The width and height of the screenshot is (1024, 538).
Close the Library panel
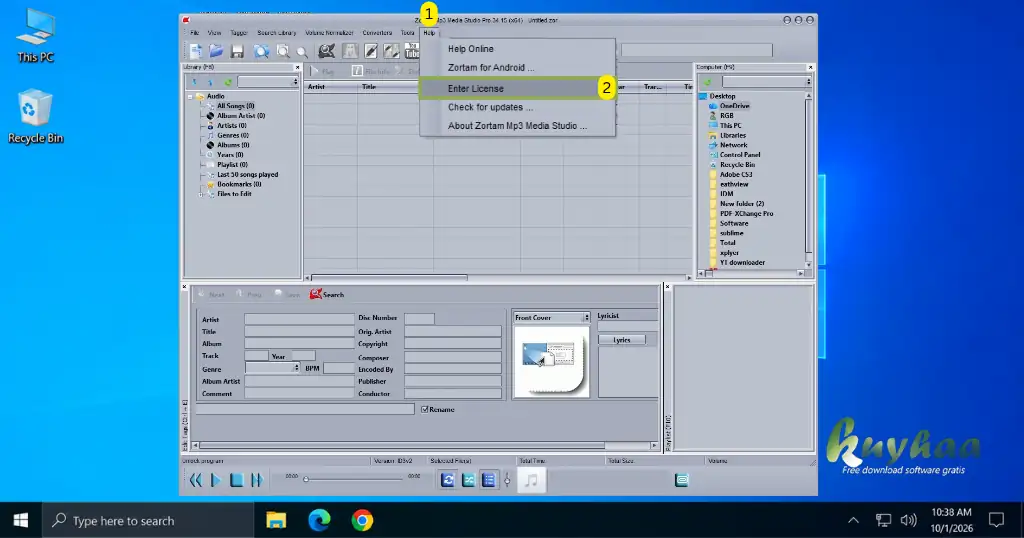(x=297, y=67)
